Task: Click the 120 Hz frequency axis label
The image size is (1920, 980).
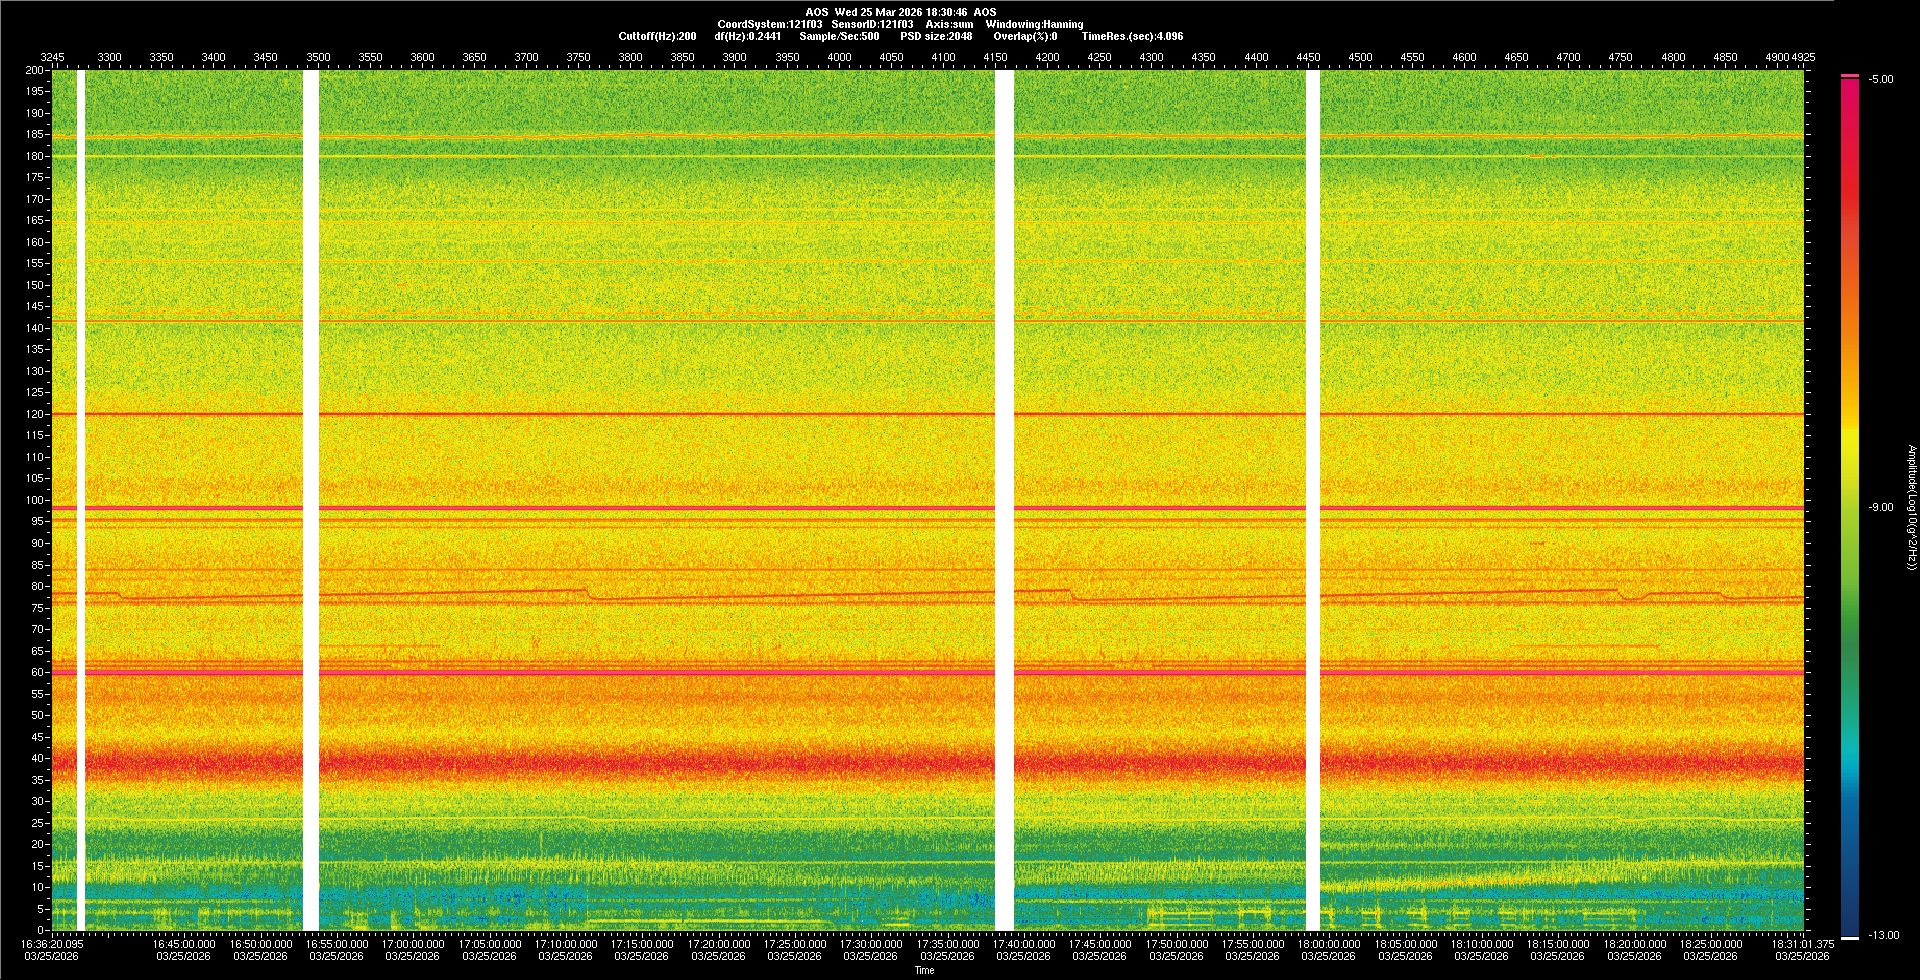Action: (x=34, y=414)
